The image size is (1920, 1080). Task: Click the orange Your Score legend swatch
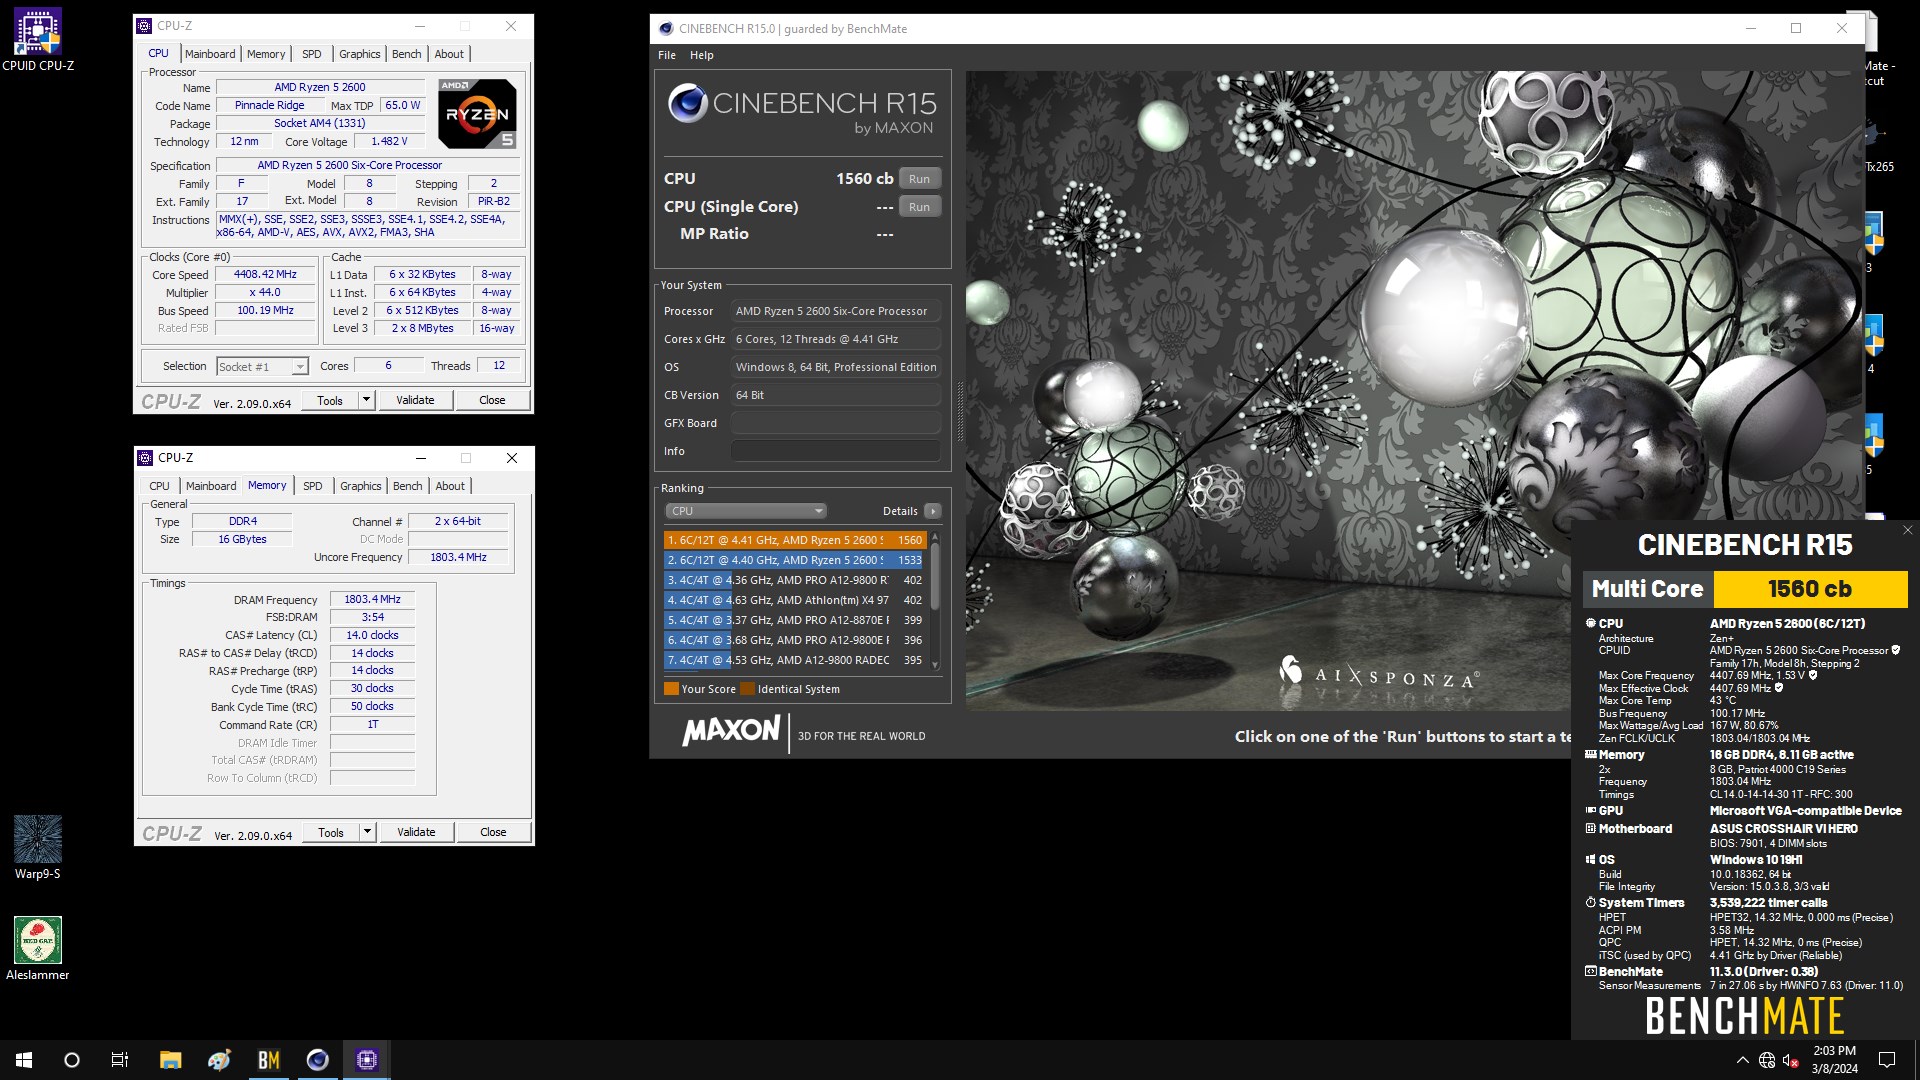coord(671,689)
